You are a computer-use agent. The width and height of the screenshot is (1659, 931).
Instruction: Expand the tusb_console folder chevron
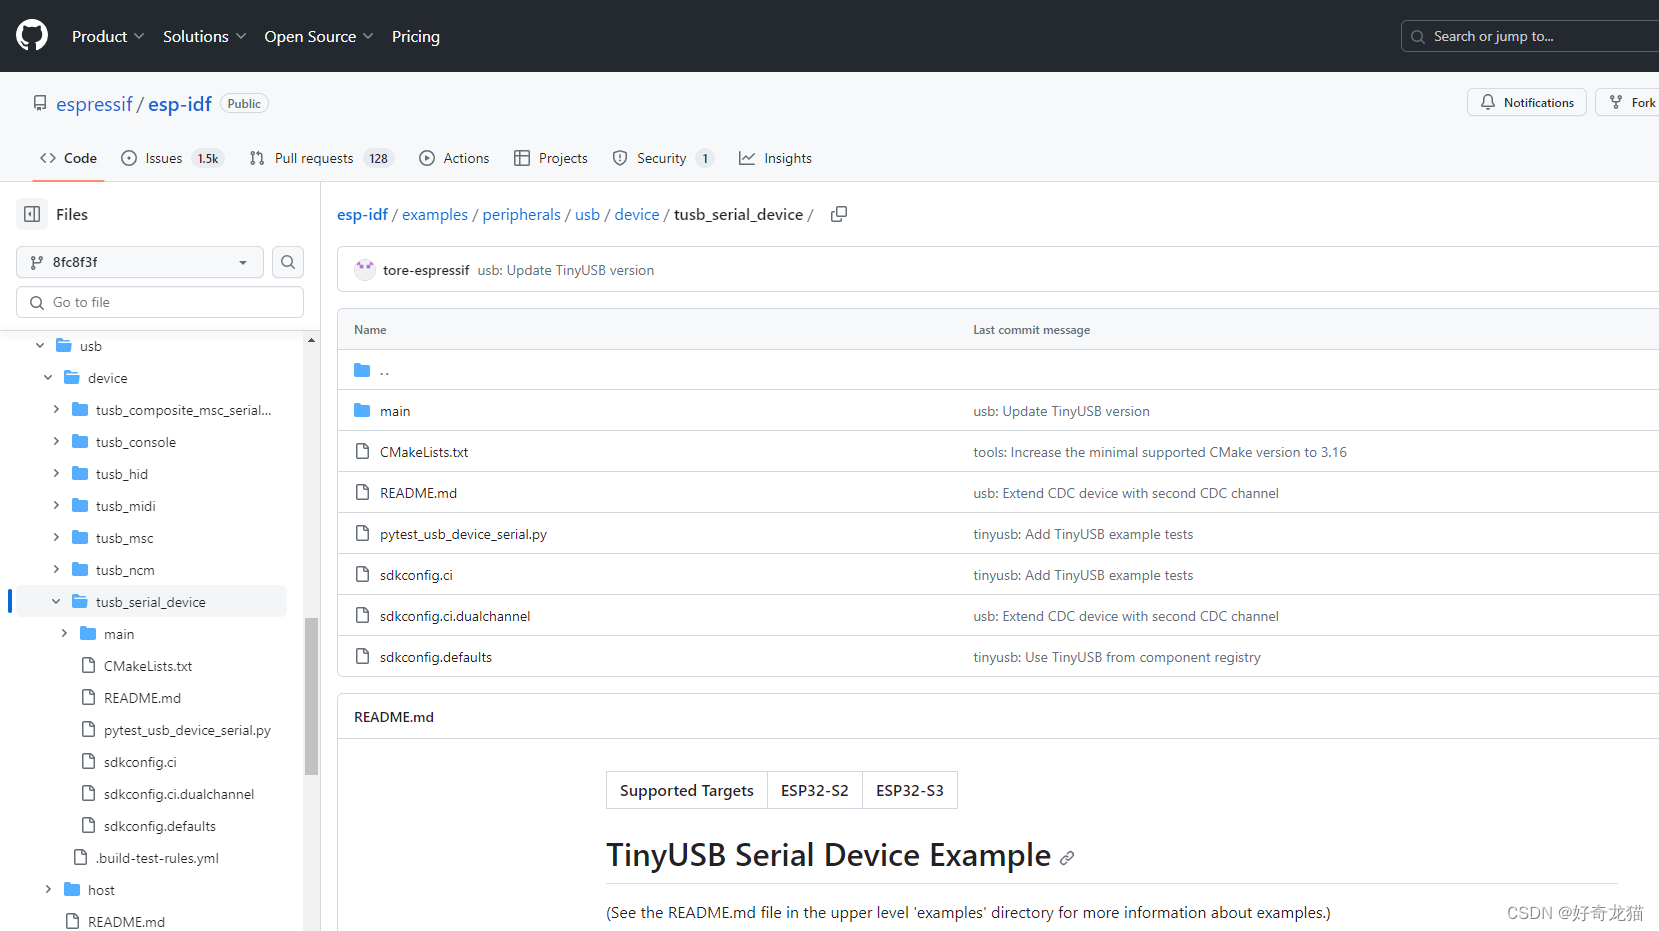[x=56, y=442]
